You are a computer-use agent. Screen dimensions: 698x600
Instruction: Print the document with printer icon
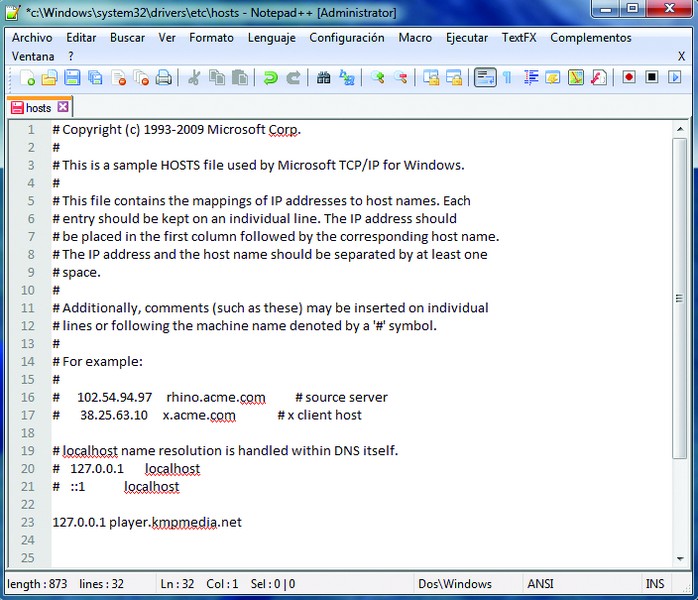click(x=164, y=78)
